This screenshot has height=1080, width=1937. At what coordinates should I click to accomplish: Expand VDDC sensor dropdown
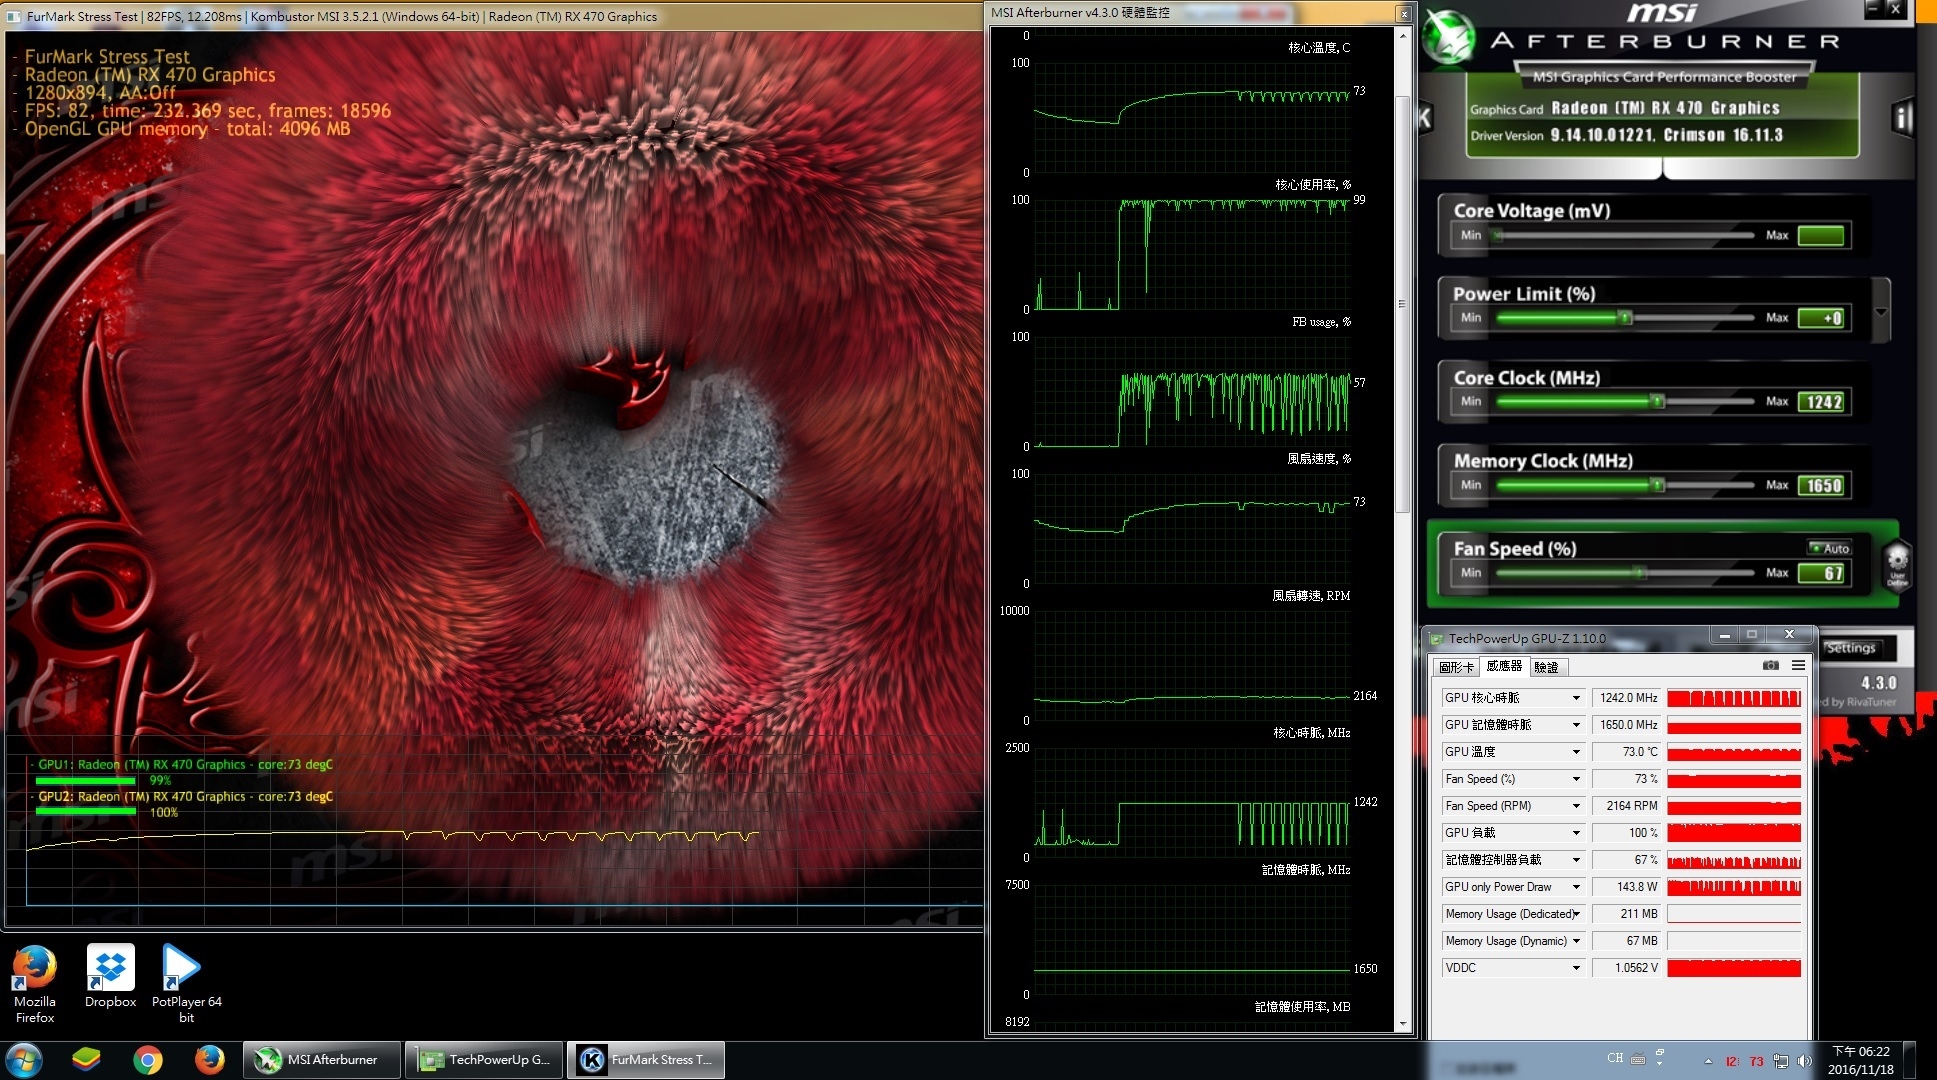[x=1576, y=968]
